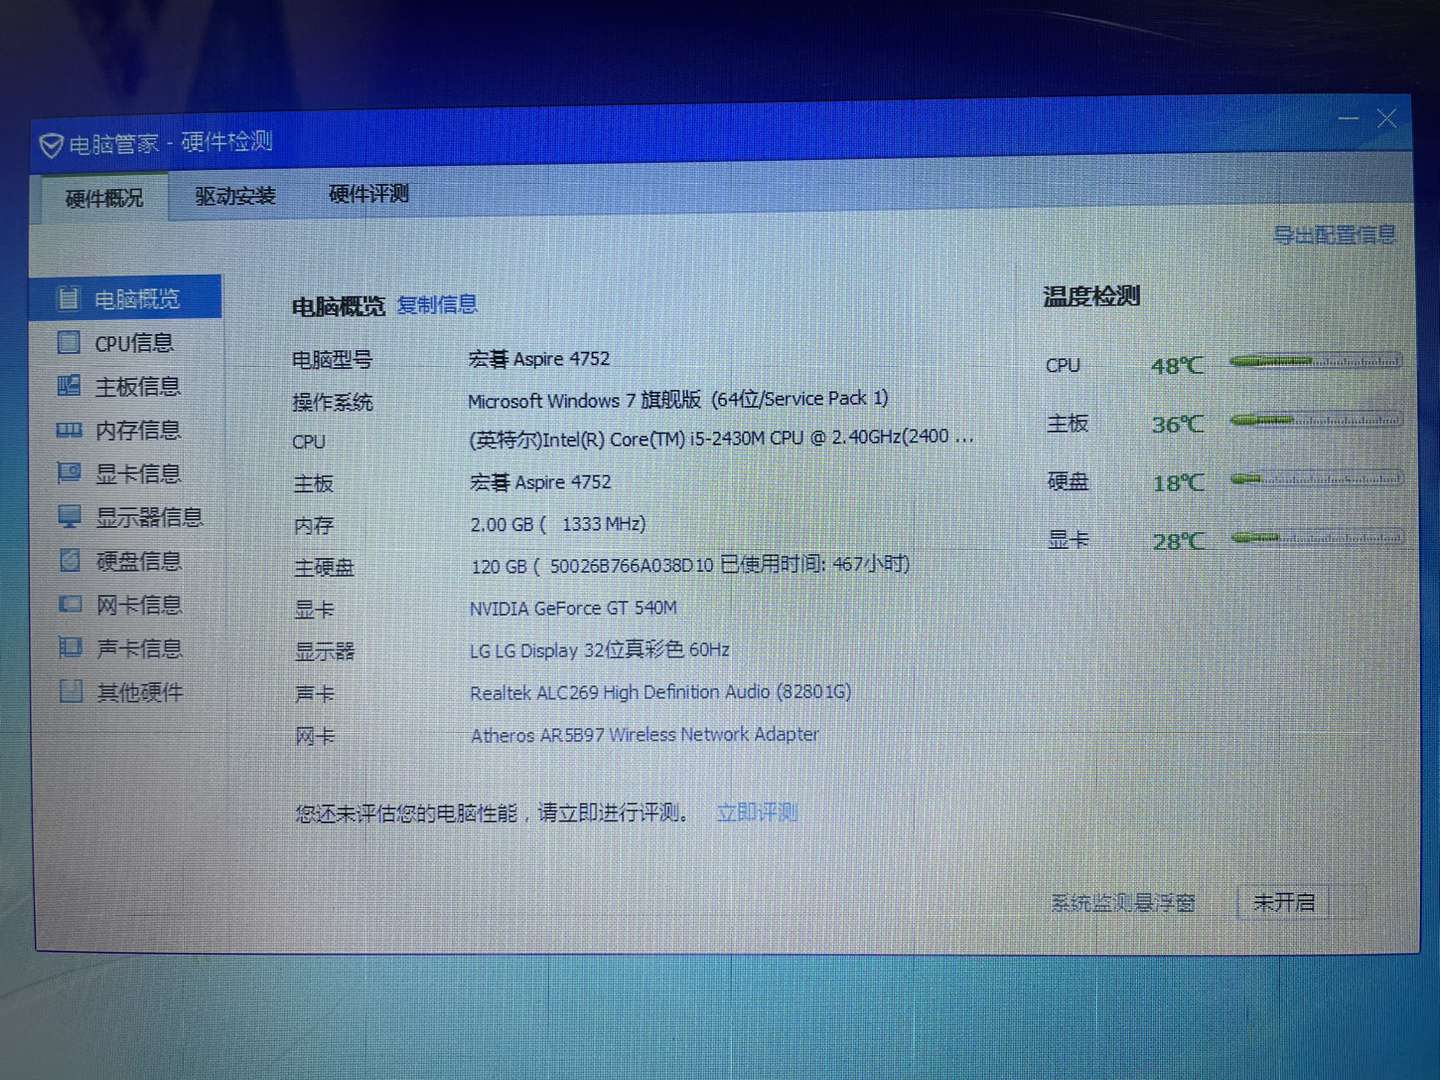The width and height of the screenshot is (1440, 1080).
Task: Click the 温度检测 heading
Action: pos(1091,296)
